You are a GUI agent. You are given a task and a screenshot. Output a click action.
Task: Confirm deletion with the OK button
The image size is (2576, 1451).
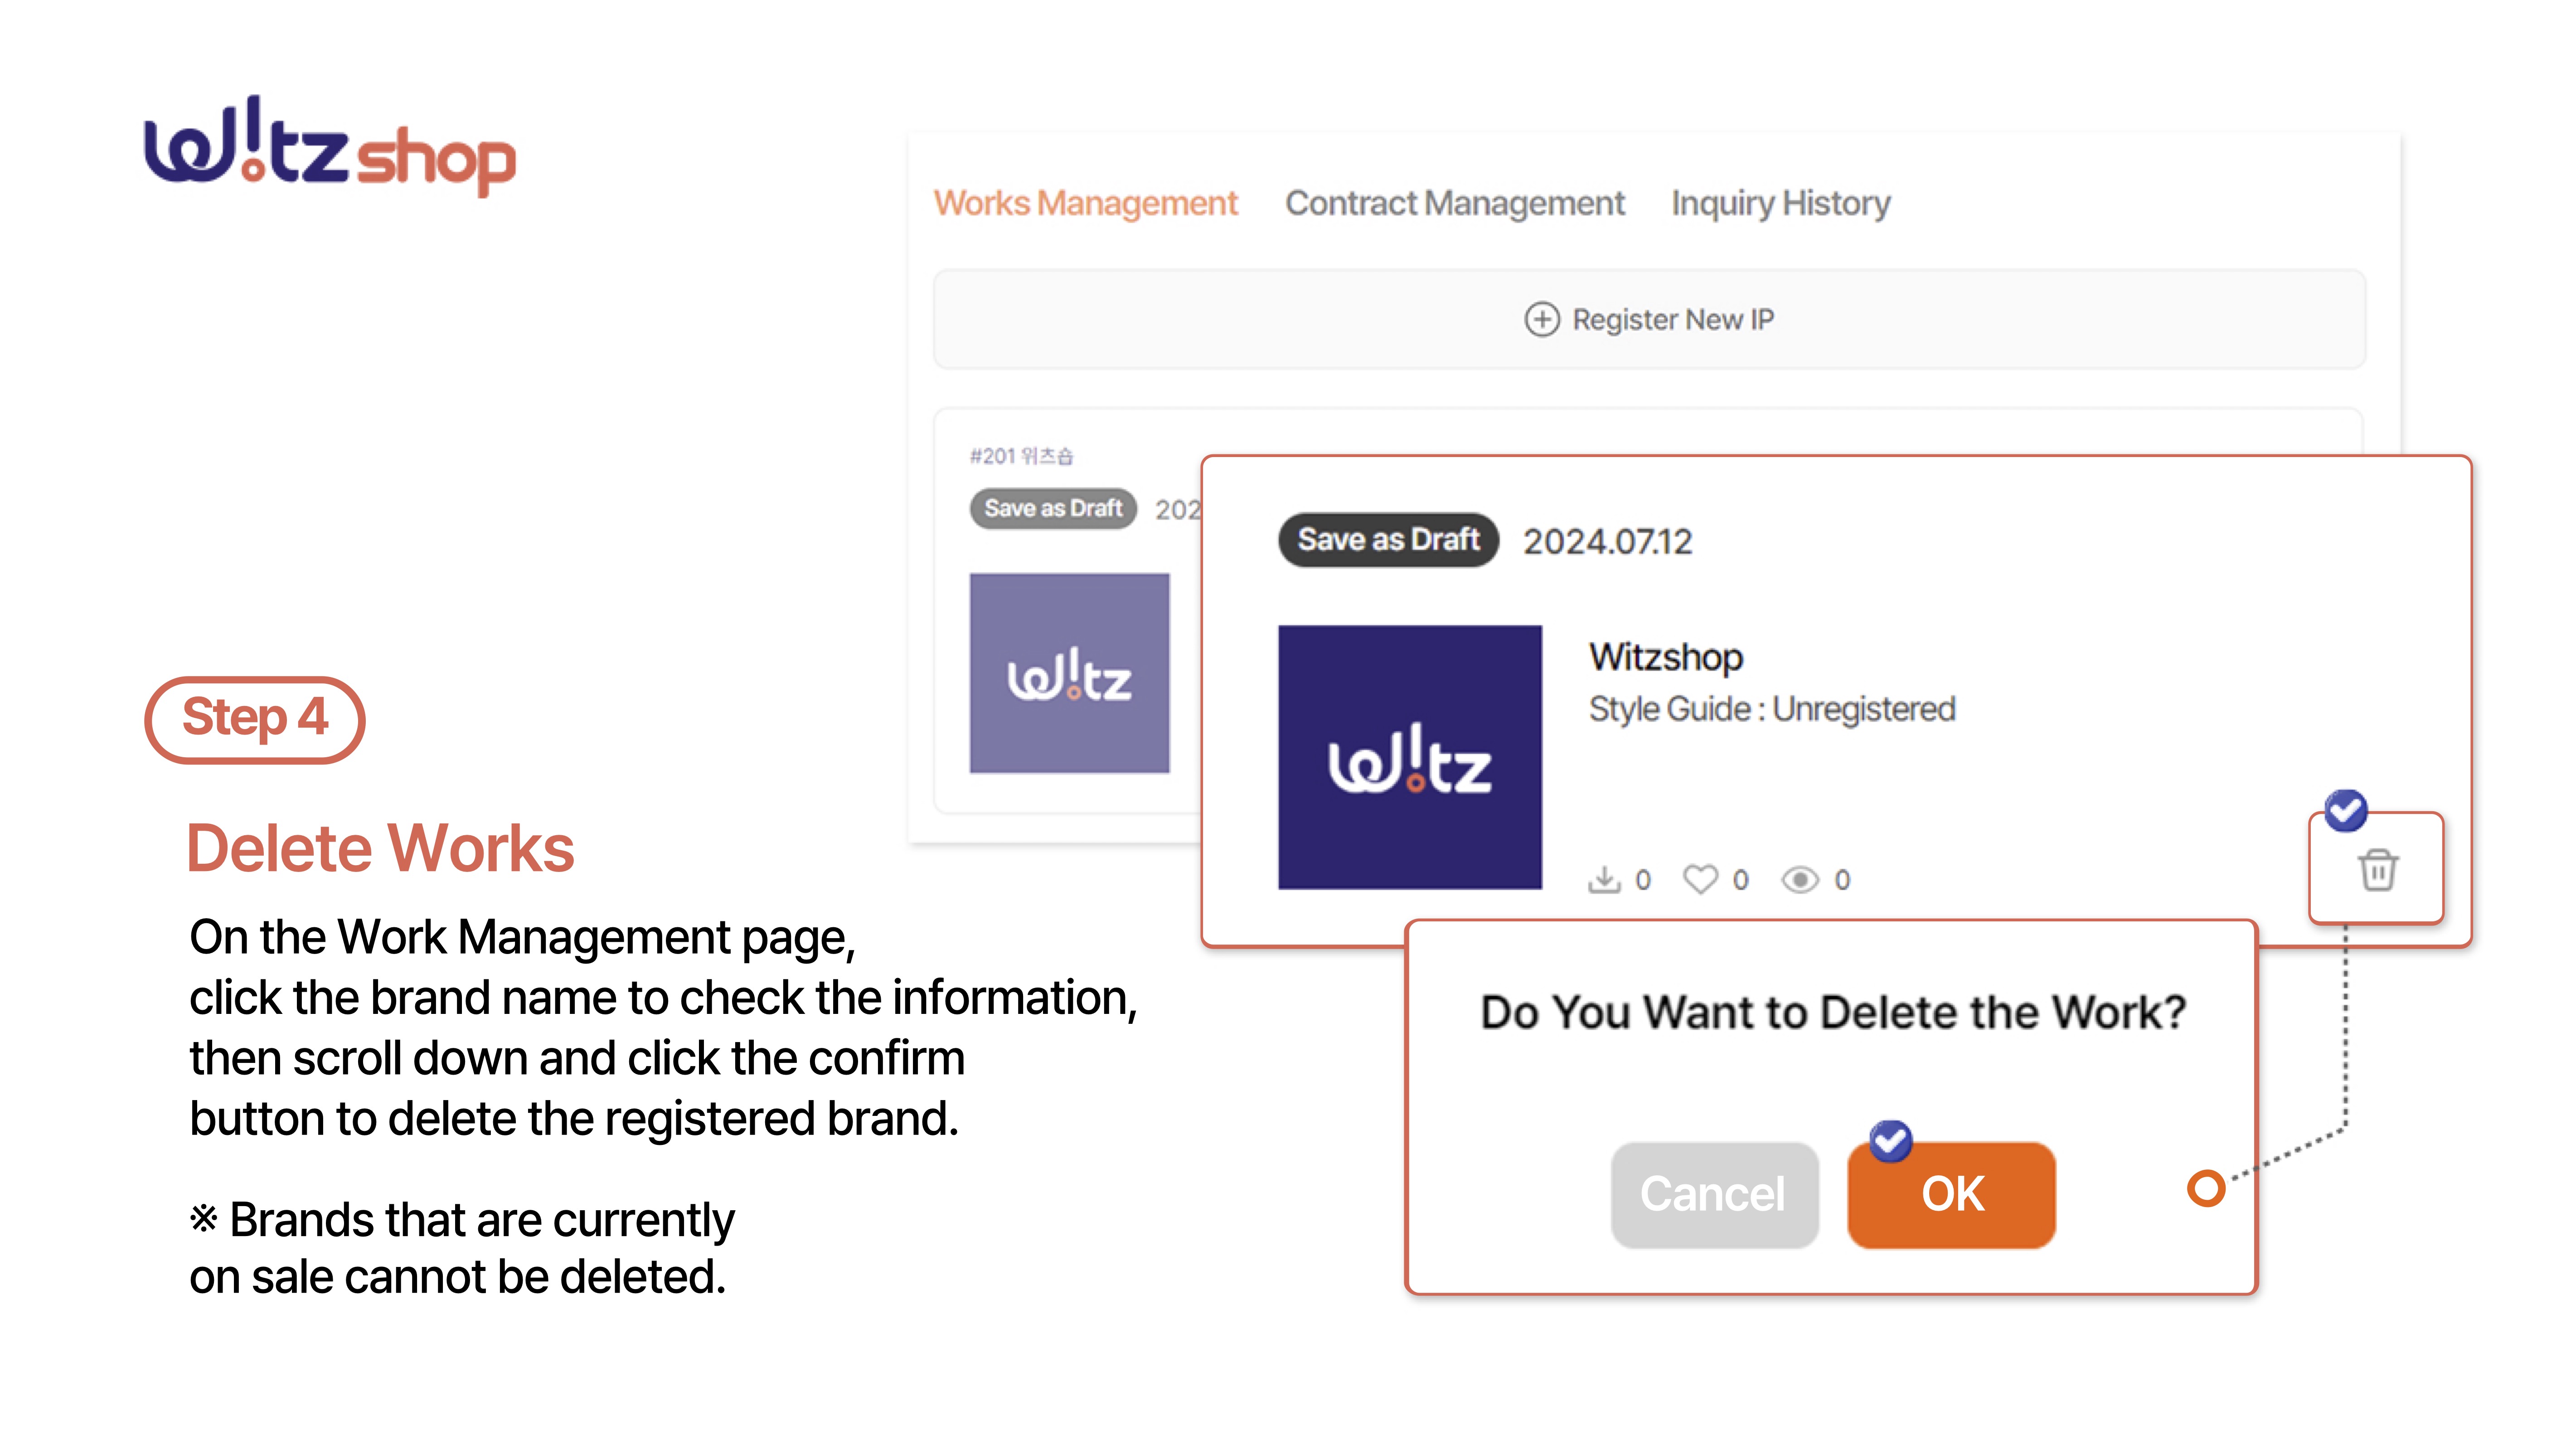(1951, 1194)
